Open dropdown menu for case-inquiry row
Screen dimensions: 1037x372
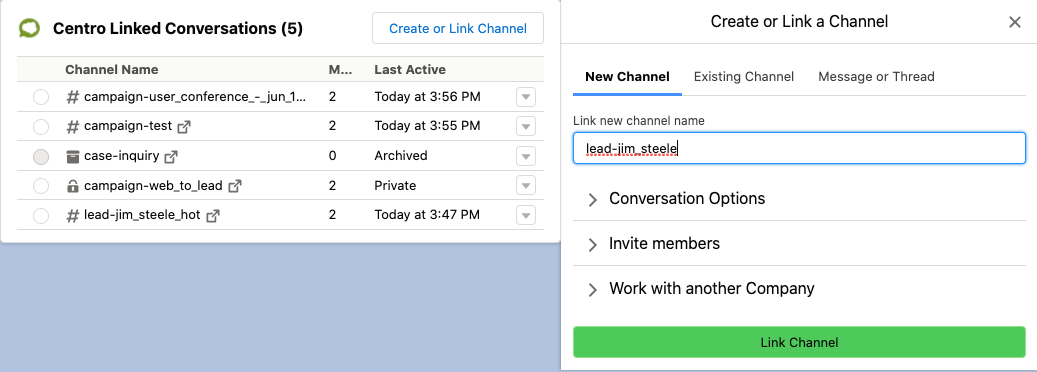[526, 156]
